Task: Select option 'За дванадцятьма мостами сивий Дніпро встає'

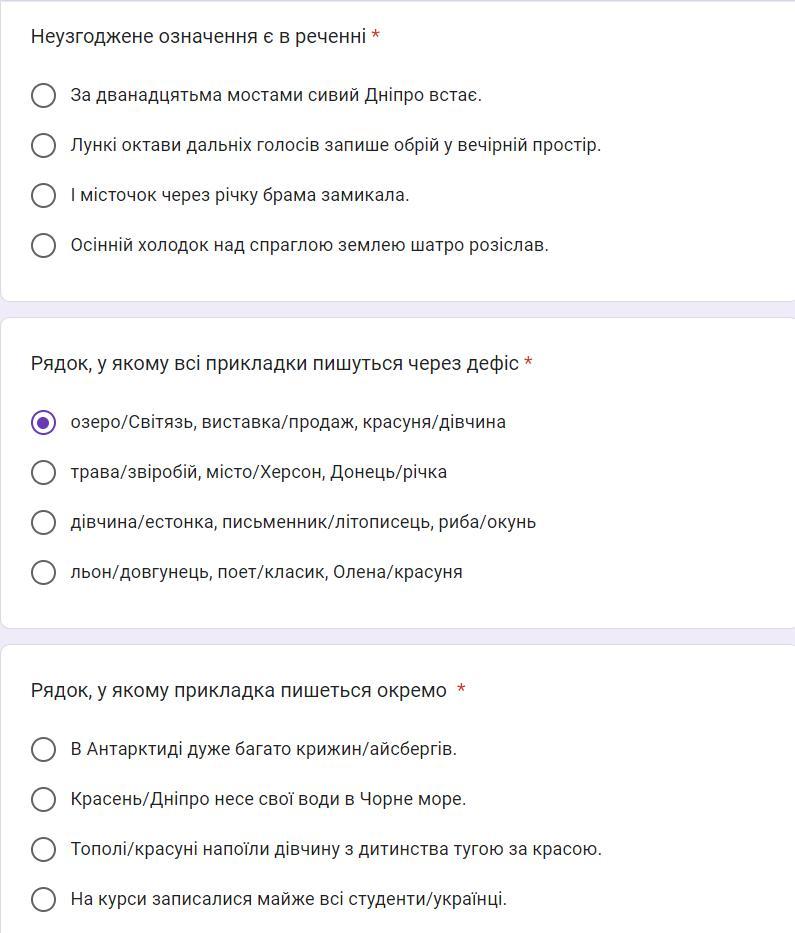Action: 43,95
